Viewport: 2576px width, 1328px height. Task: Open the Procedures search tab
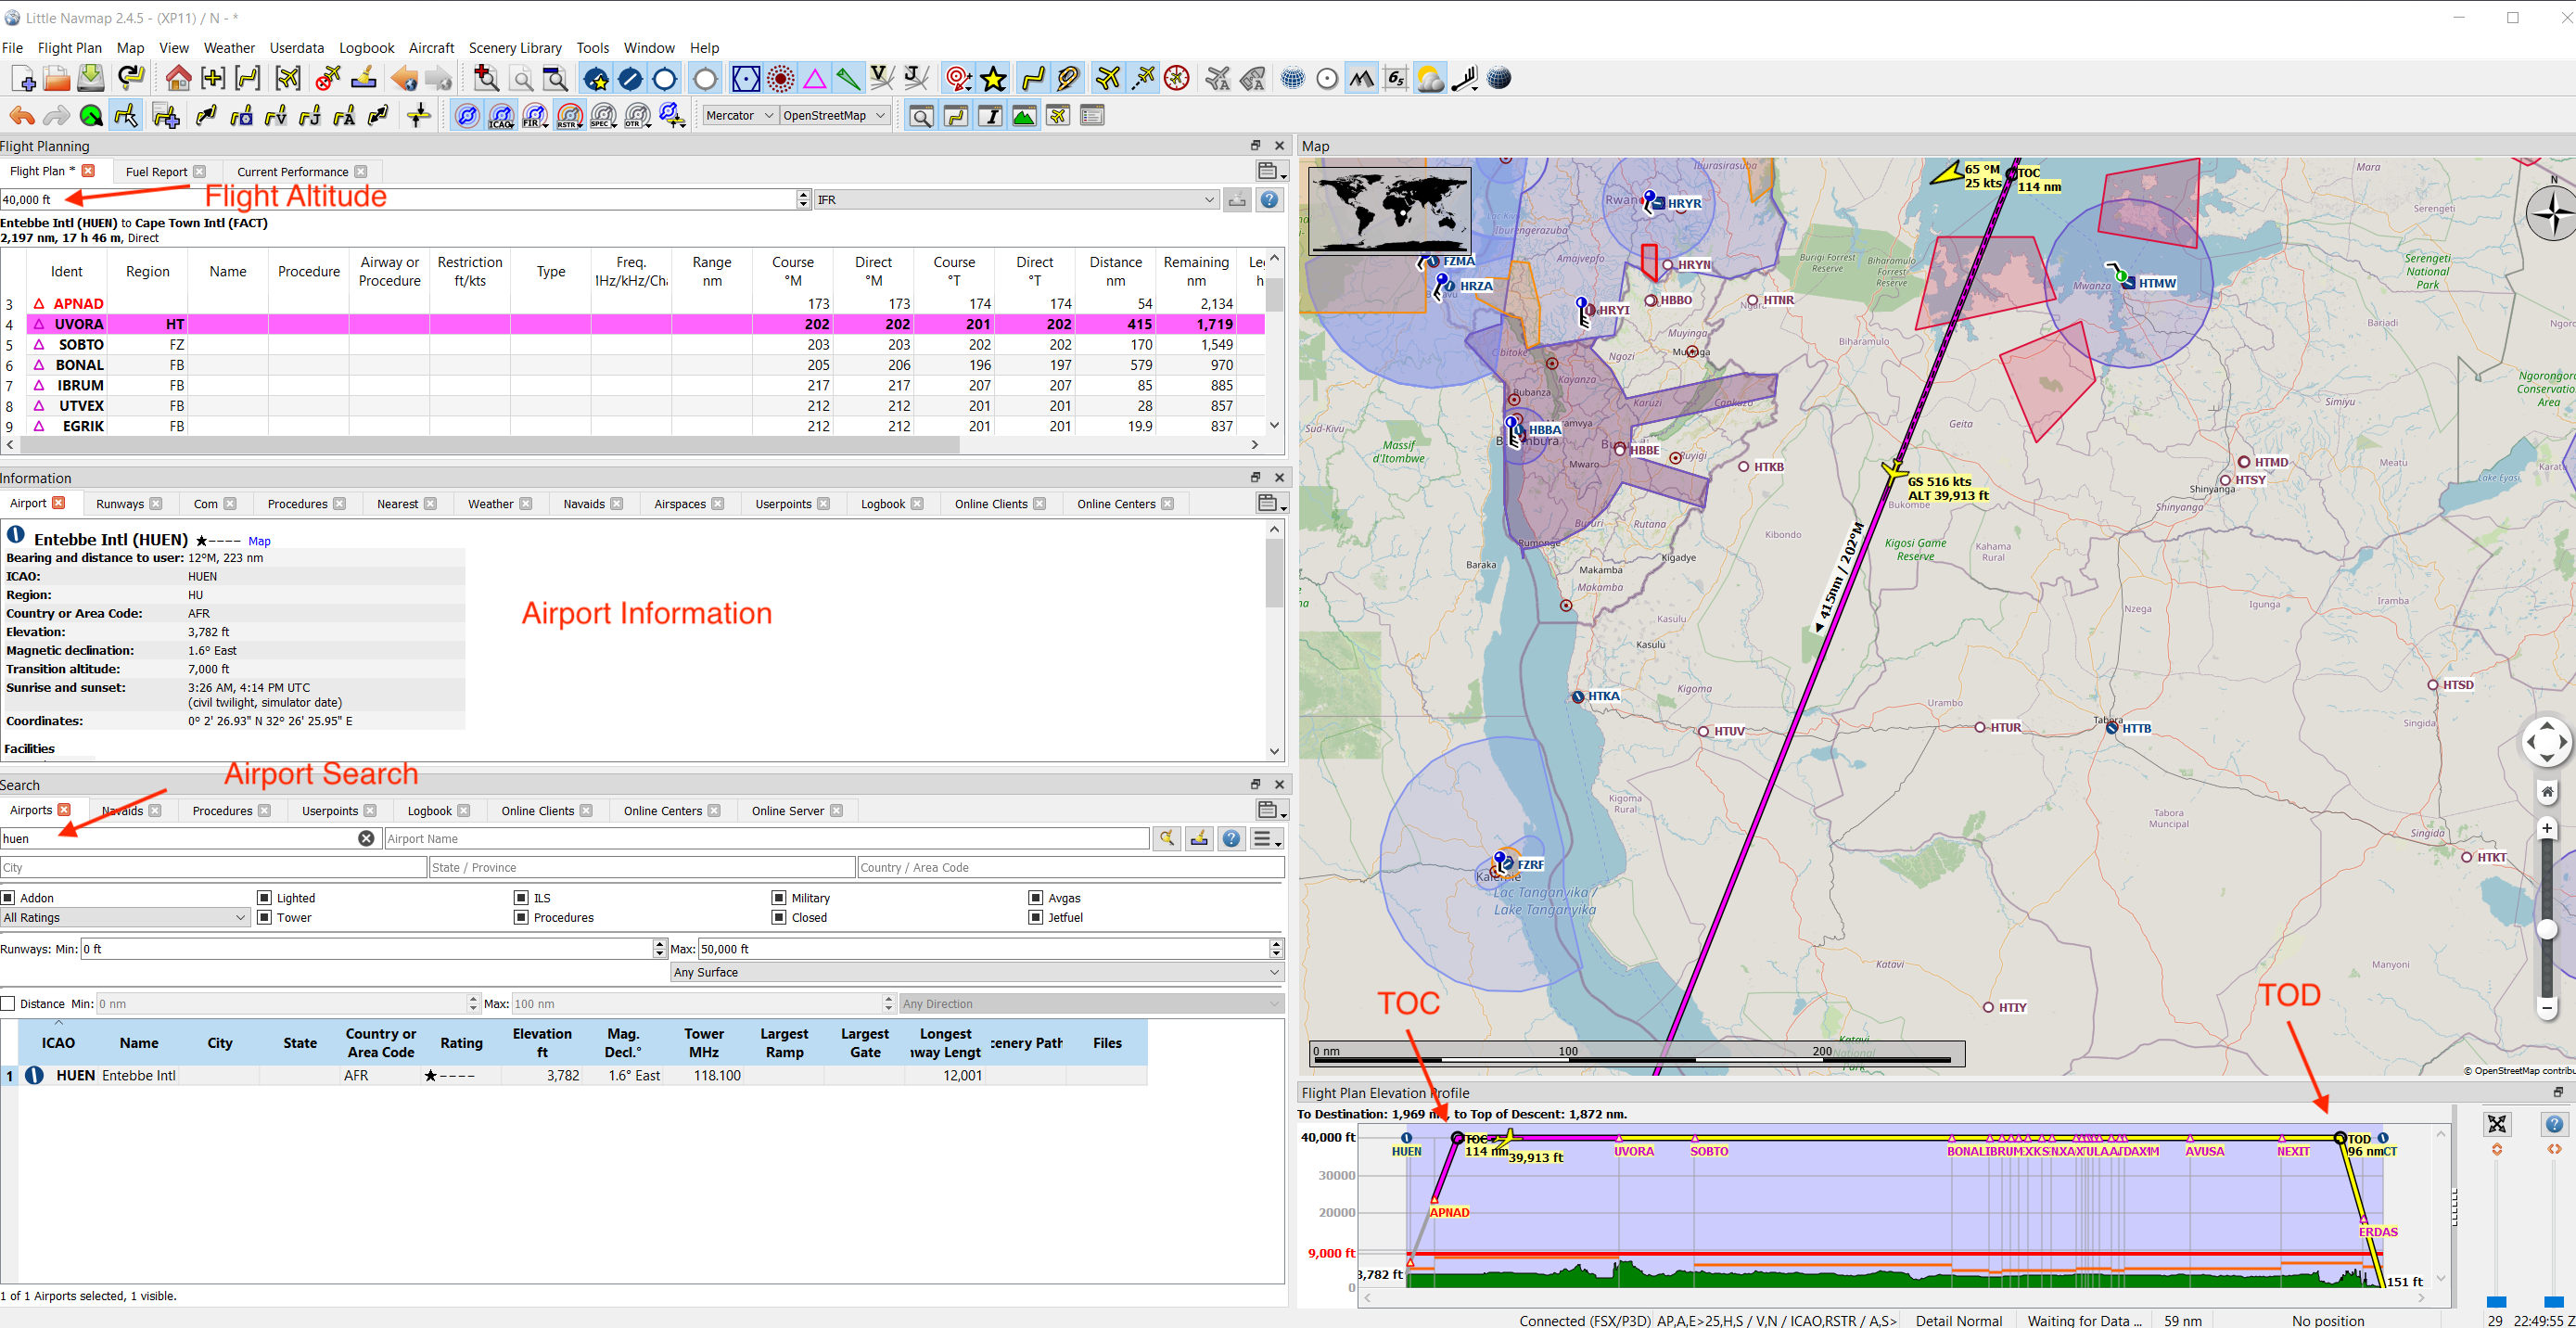tap(222, 811)
